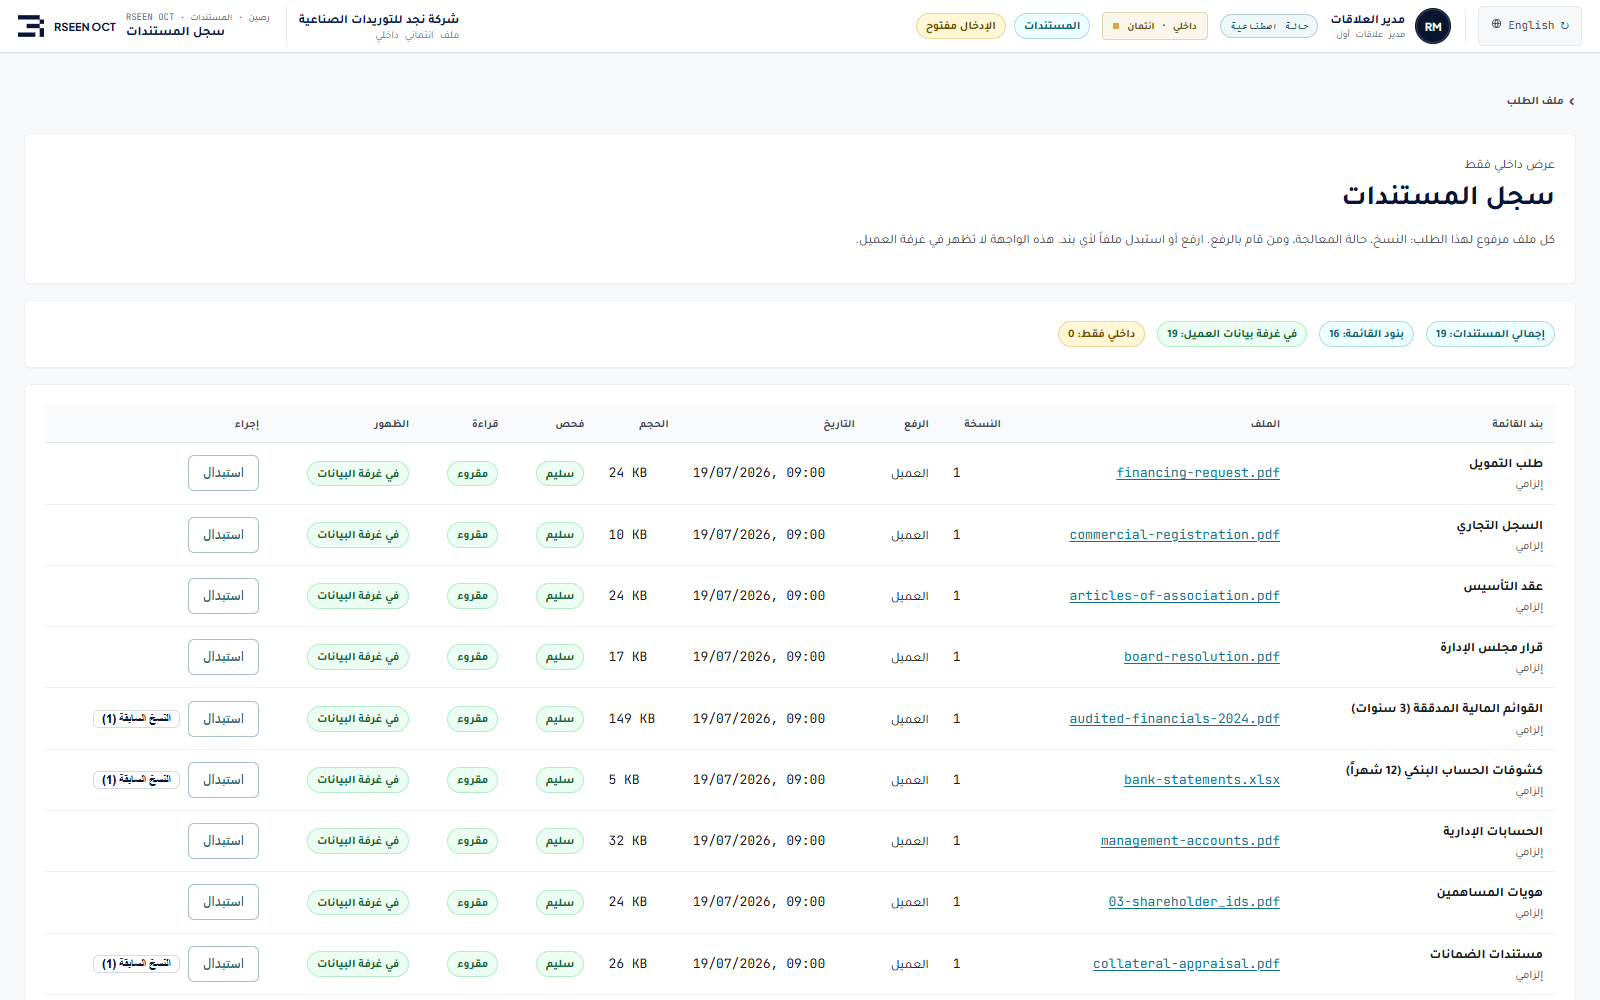The width and height of the screenshot is (1600, 1000).
Task: Open financing-request.pdf file
Action: (x=1198, y=473)
